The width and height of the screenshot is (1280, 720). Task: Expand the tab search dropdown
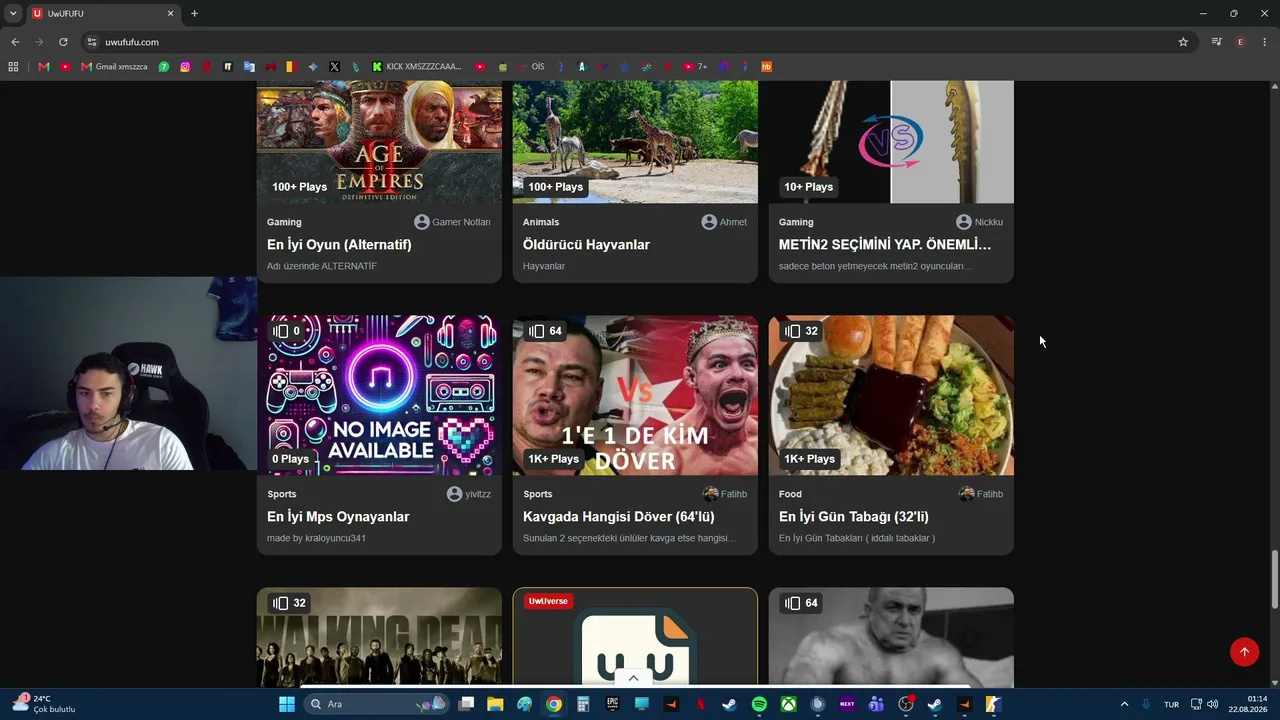[13, 13]
